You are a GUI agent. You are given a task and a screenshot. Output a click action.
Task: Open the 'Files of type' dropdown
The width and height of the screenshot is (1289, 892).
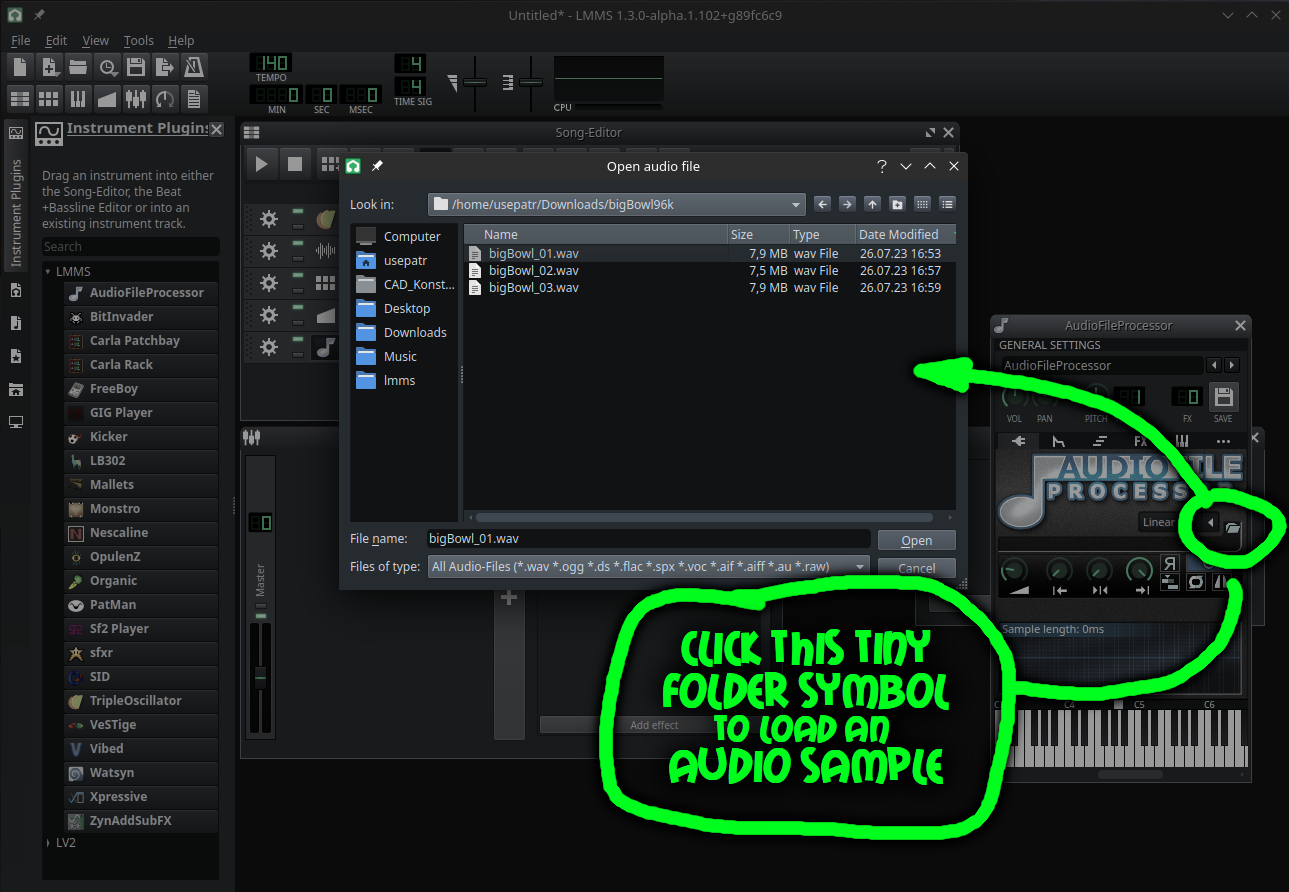pyautogui.click(x=859, y=566)
